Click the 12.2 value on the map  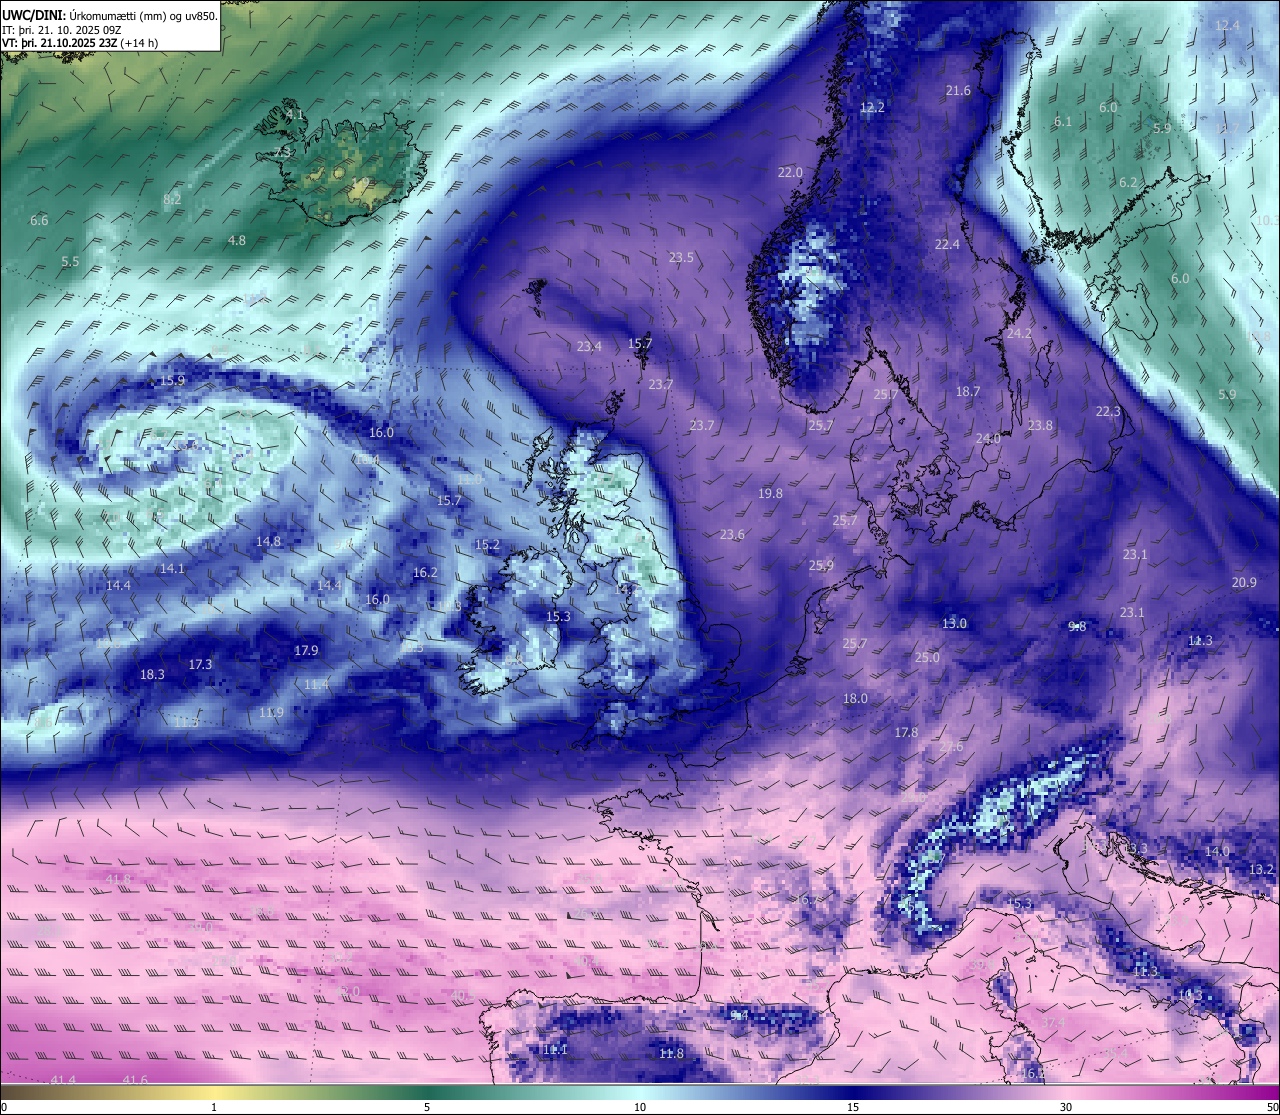coord(872,108)
